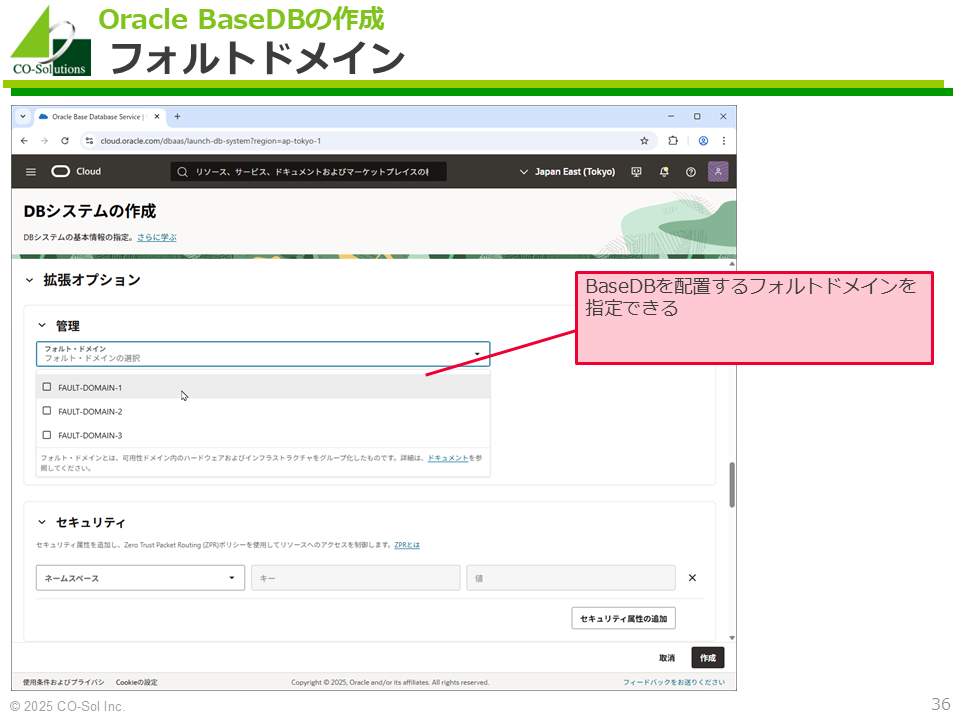Open the browser extensions puzzle icon
The width and height of the screenshot is (960, 720).
pos(673,141)
